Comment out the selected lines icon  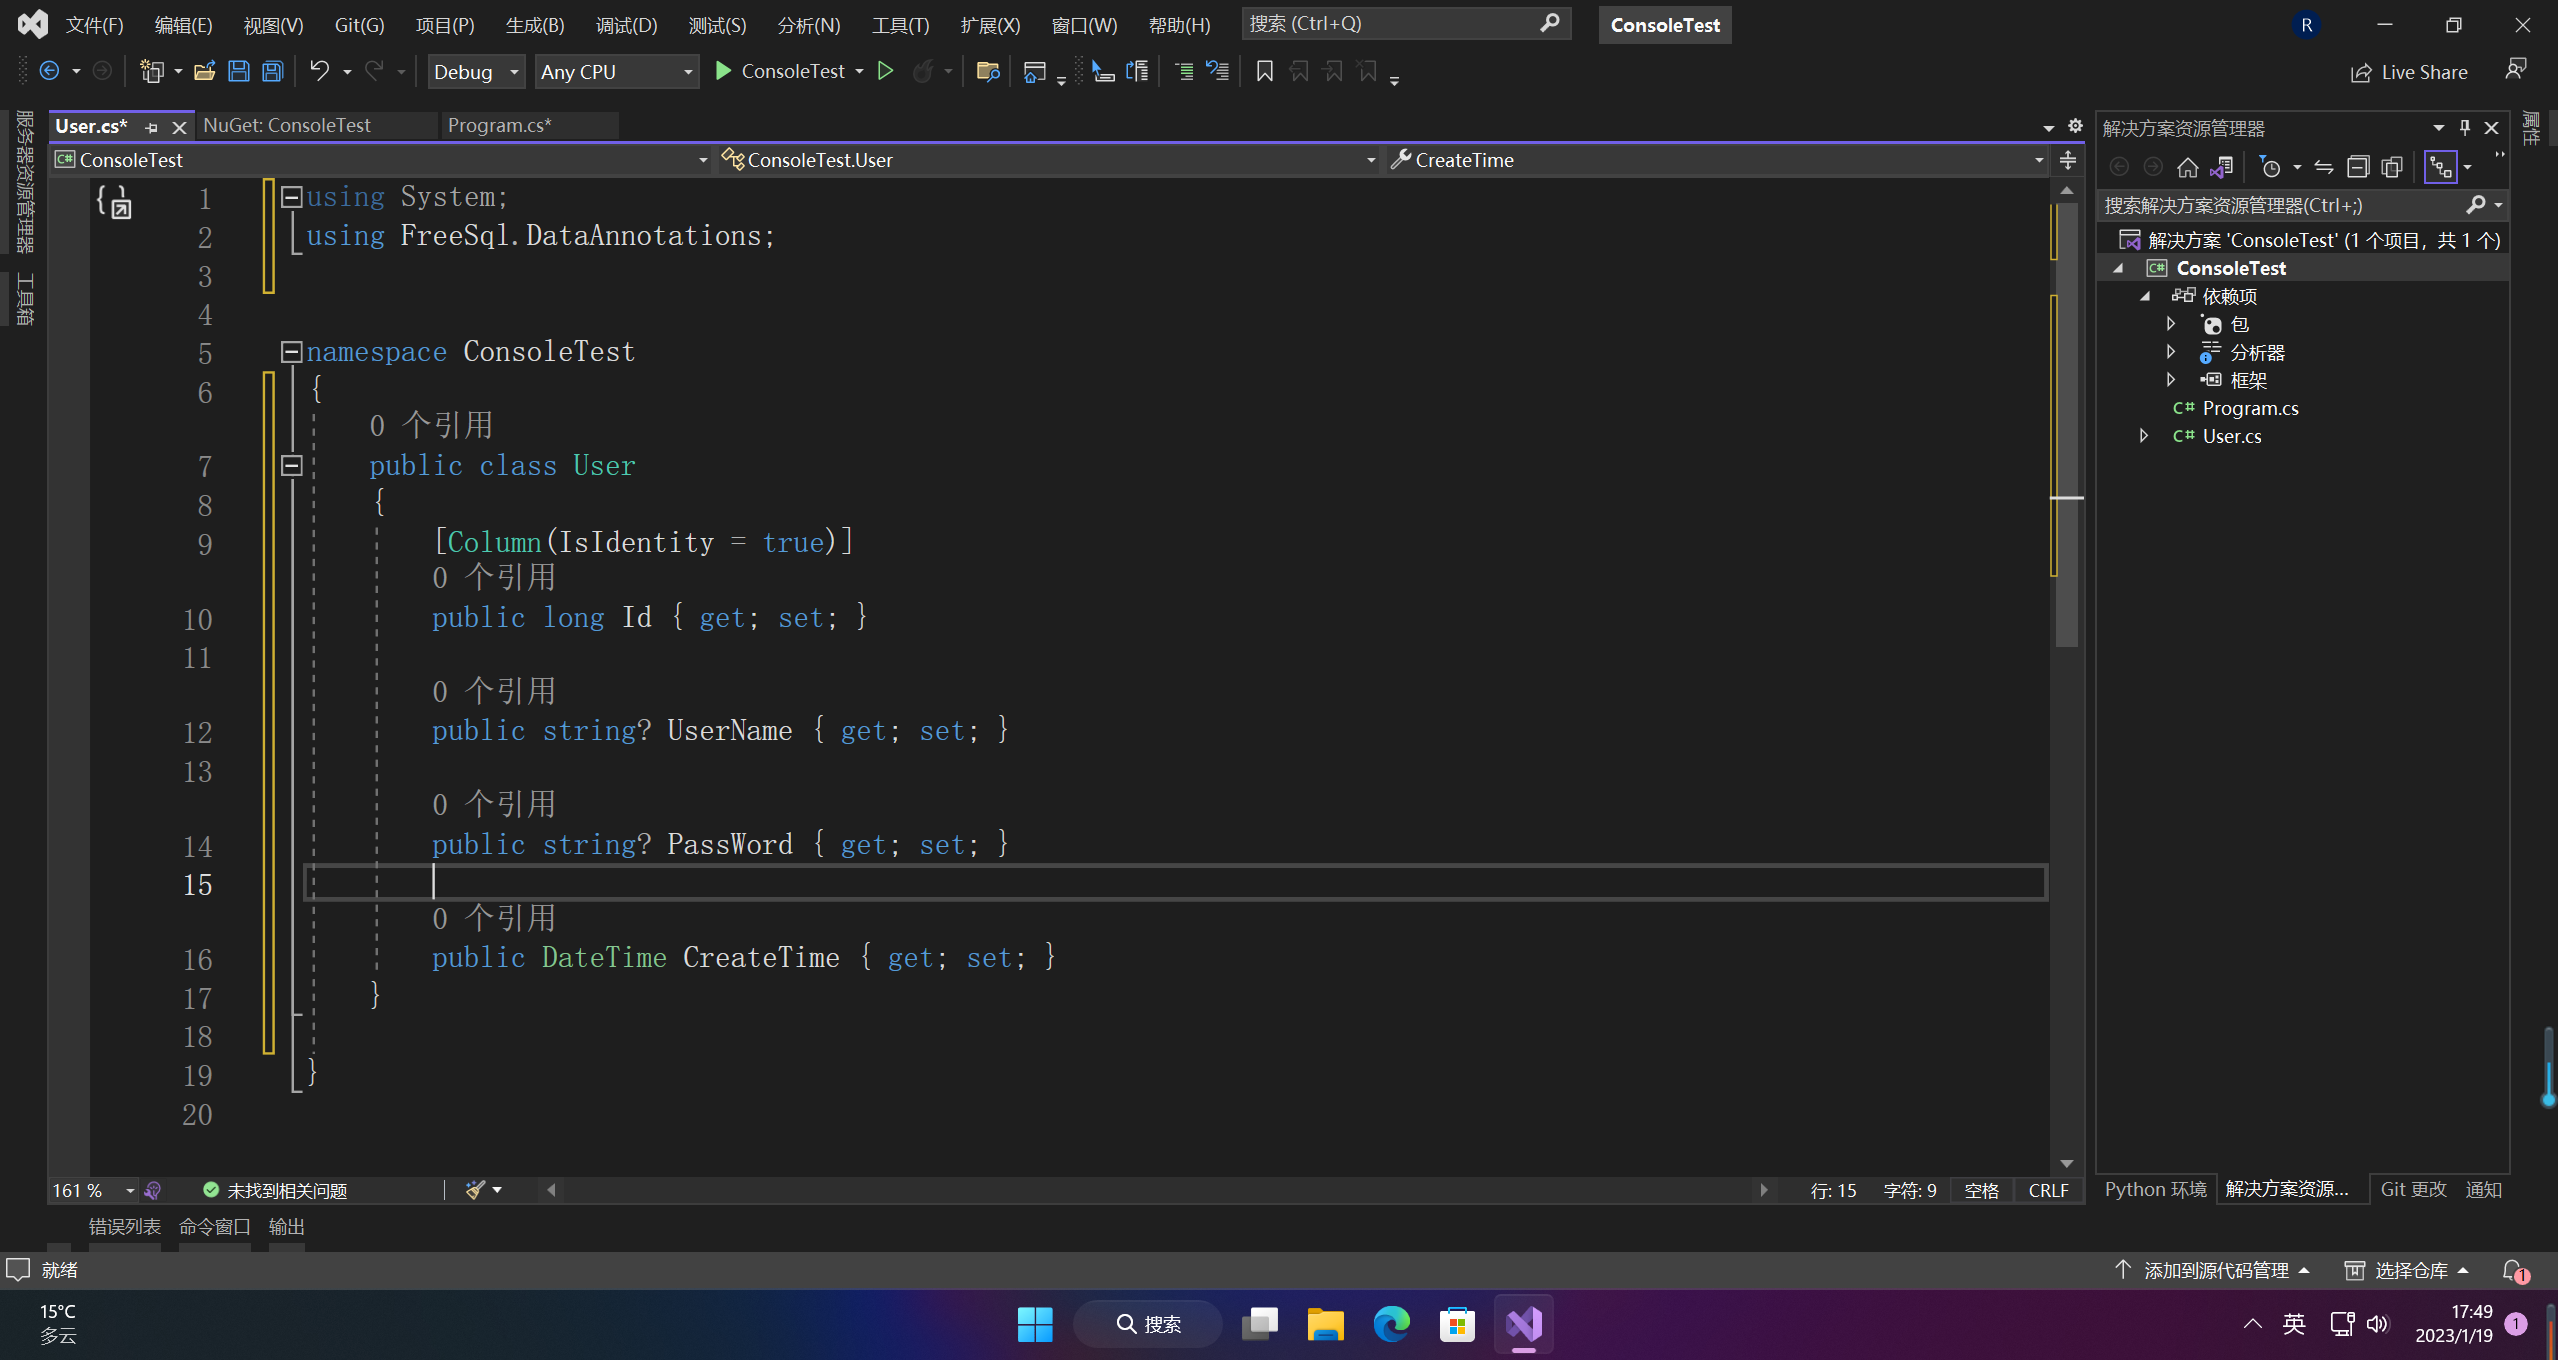click(1184, 71)
